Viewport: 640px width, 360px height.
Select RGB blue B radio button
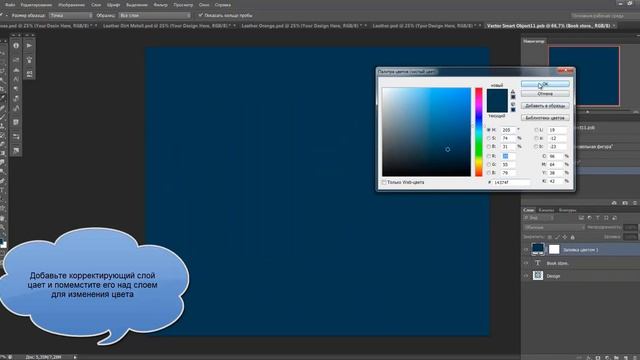click(x=489, y=173)
